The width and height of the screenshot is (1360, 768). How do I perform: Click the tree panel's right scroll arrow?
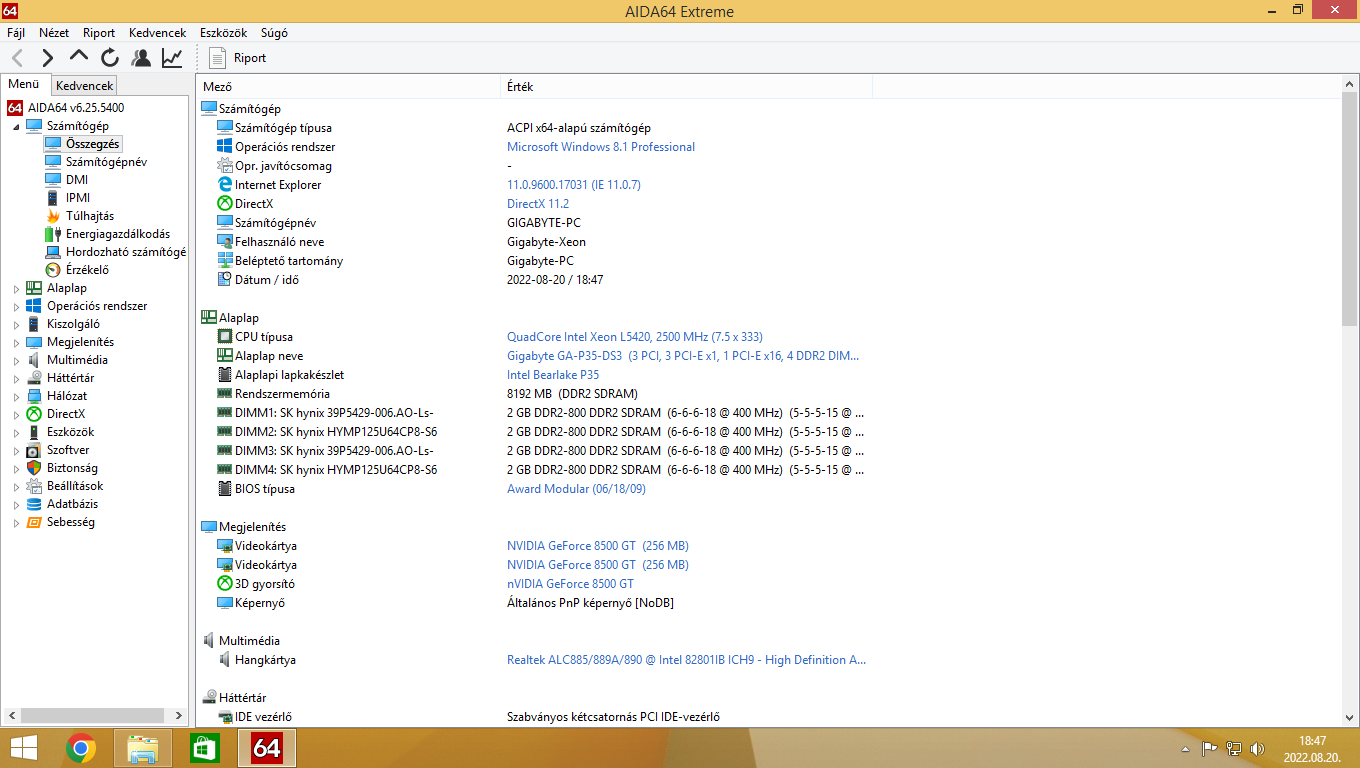pyautogui.click(x=179, y=716)
